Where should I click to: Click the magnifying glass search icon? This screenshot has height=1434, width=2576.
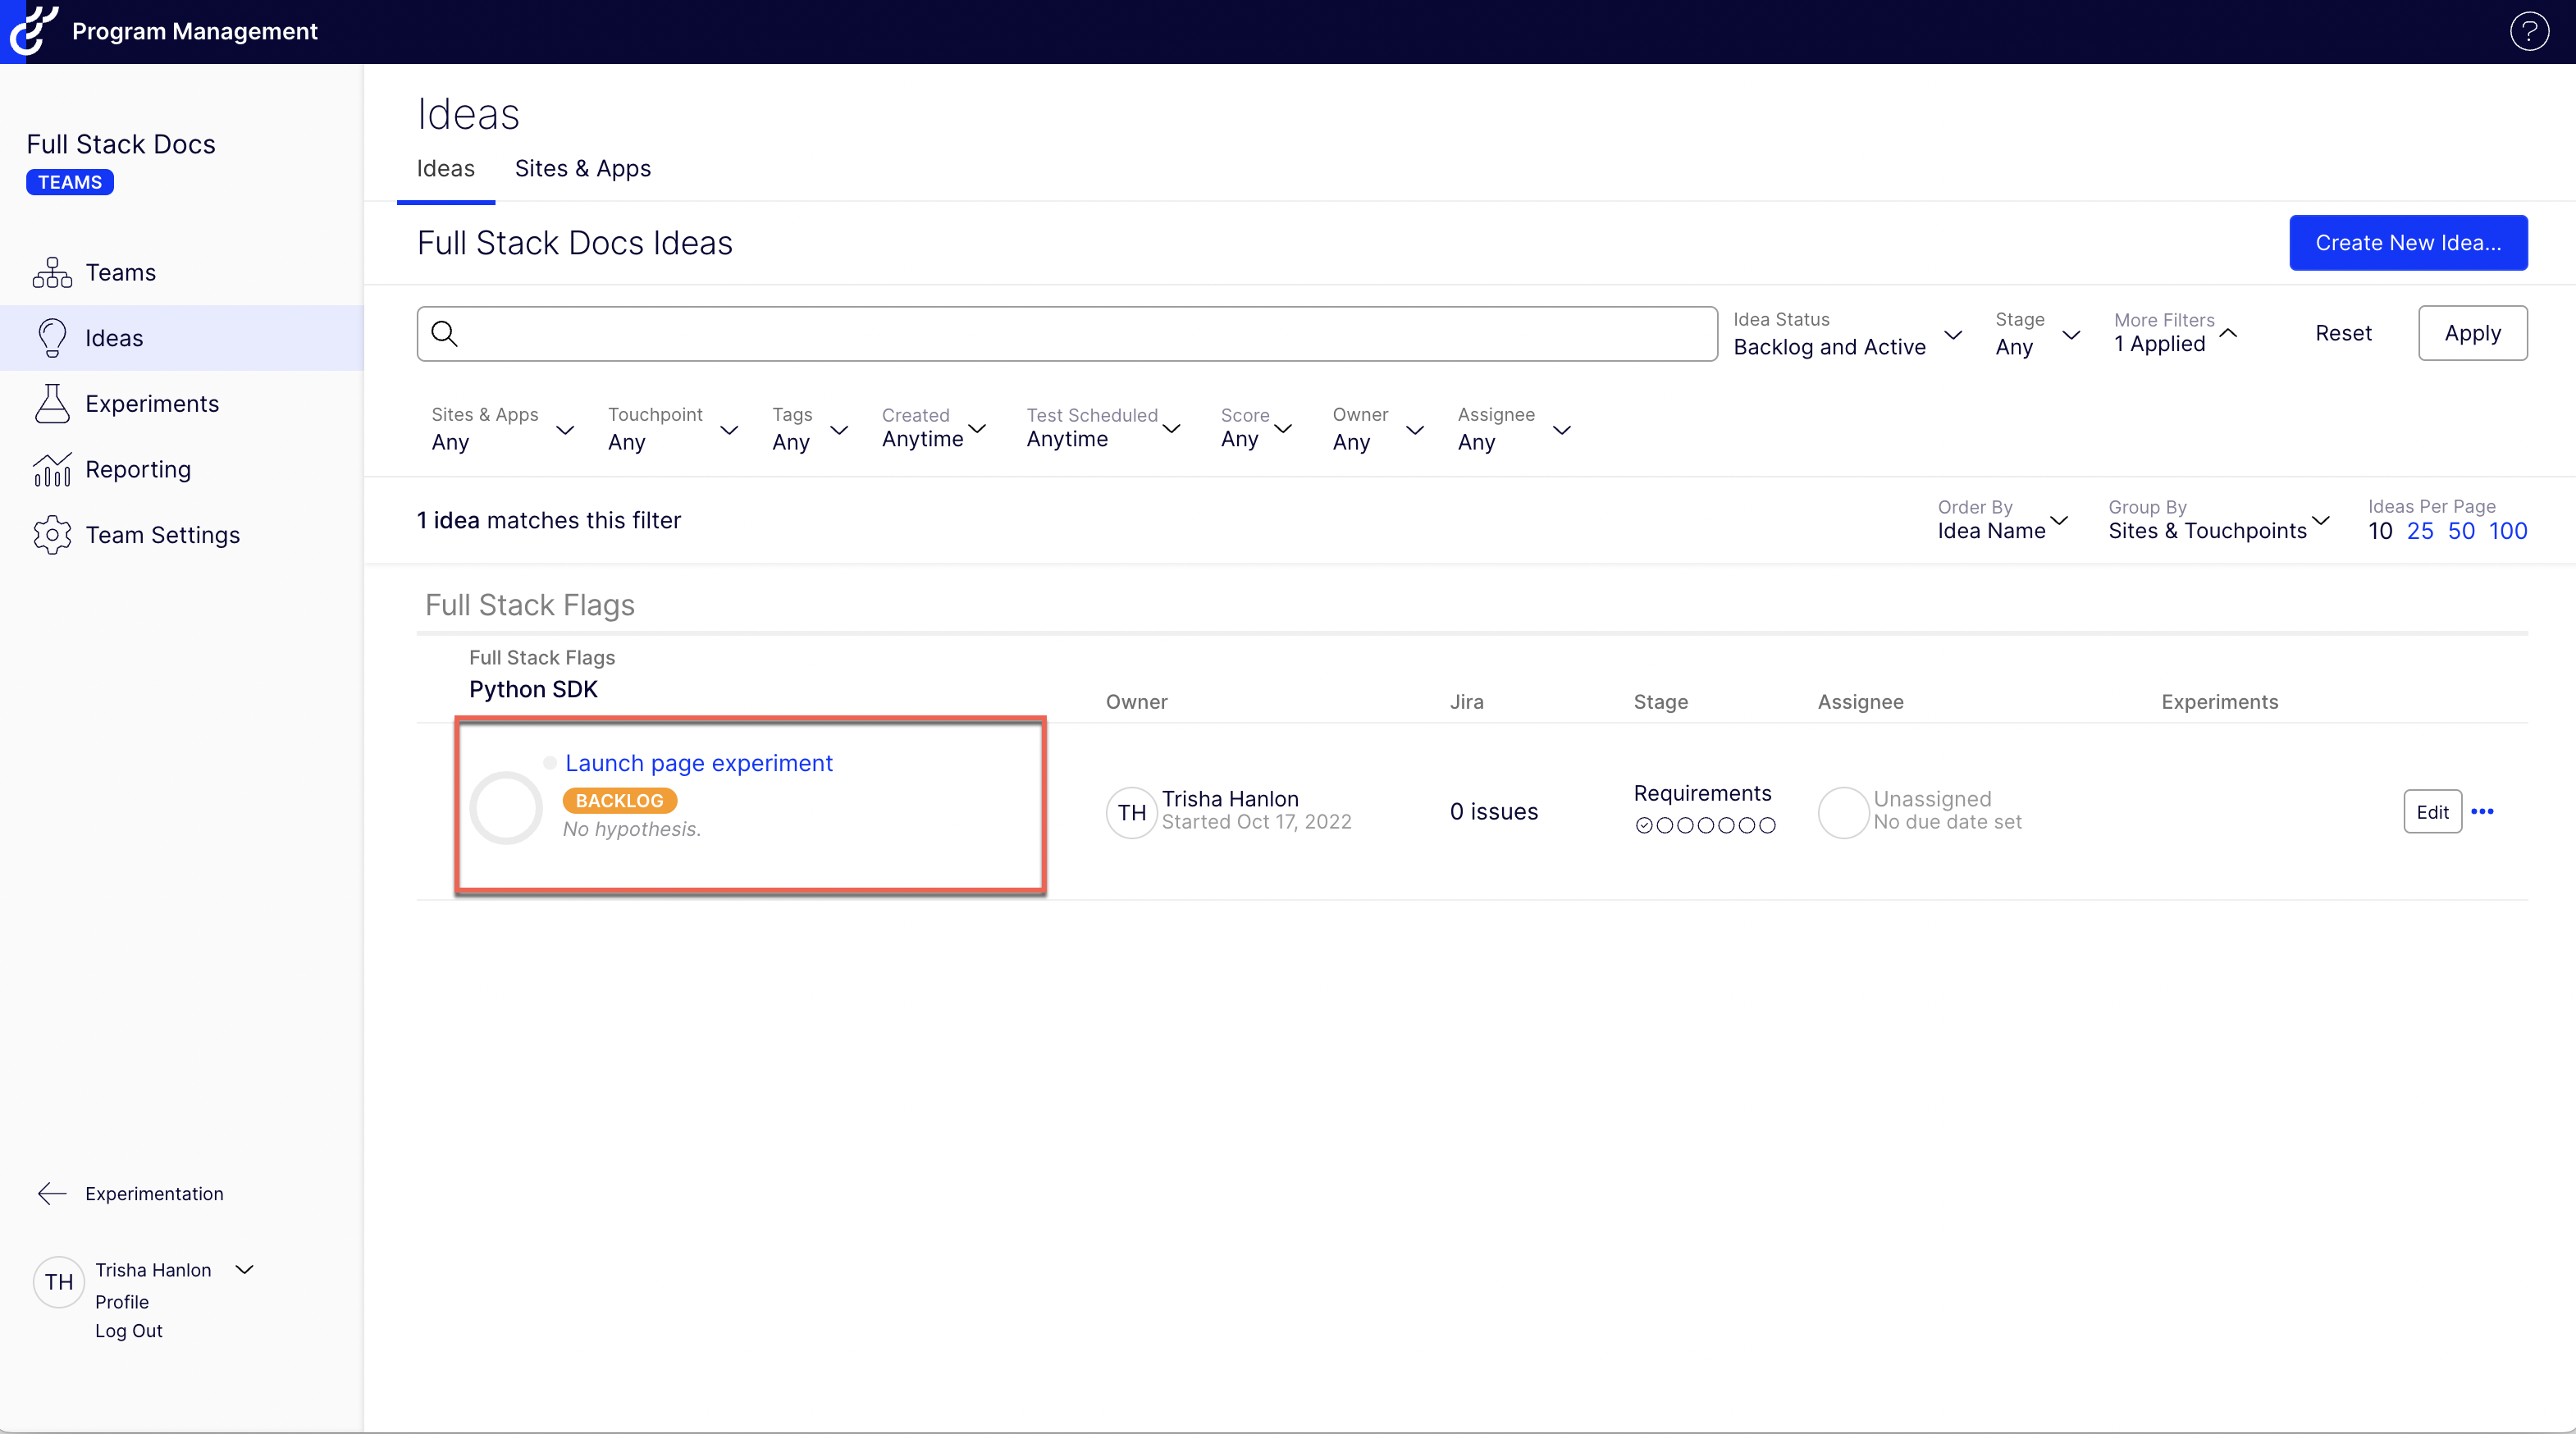pyautogui.click(x=444, y=333)
